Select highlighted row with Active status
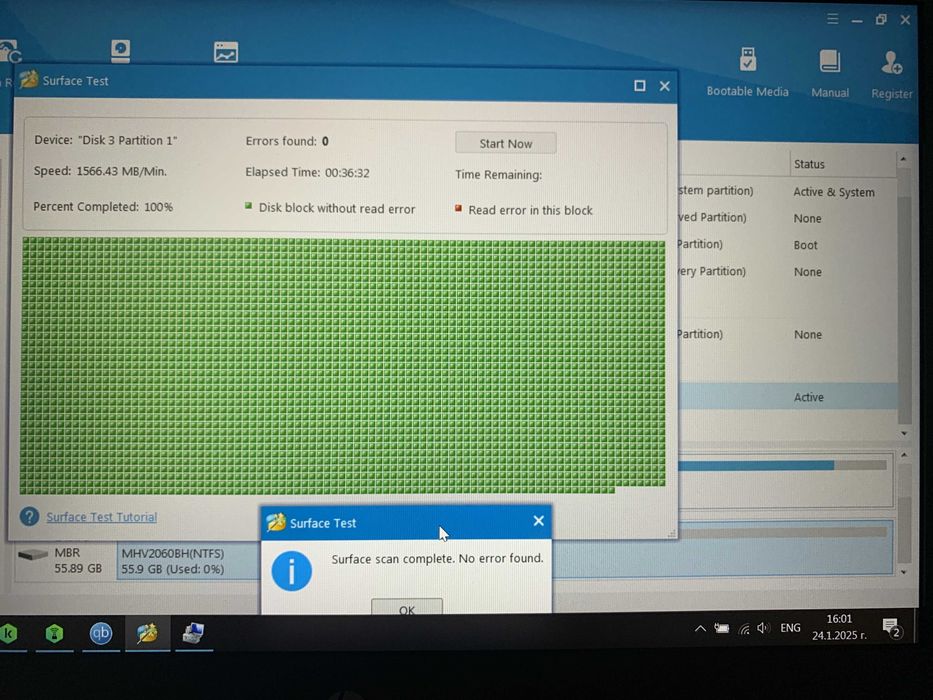This screenshot has width=933, height=700. pos(788,396)
